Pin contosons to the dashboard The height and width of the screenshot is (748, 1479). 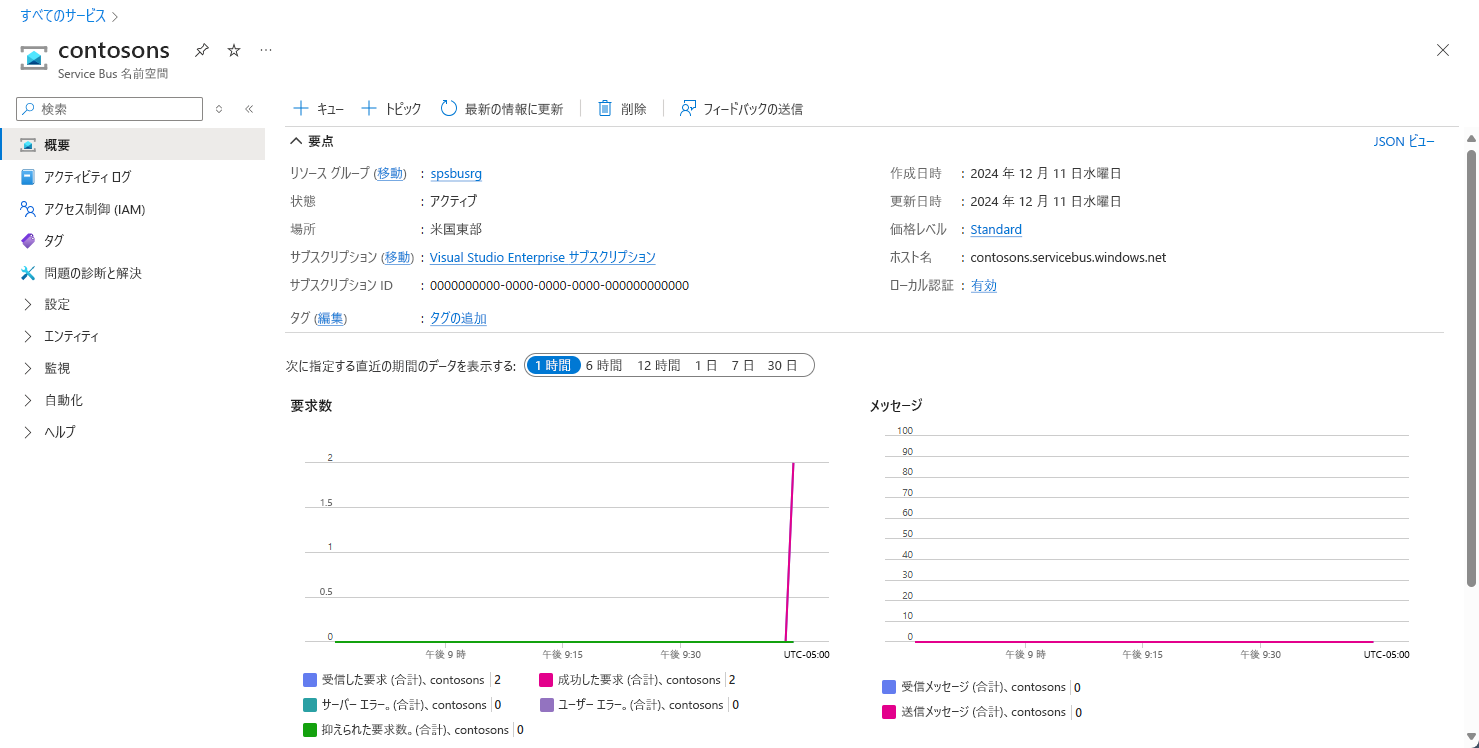coord(202,50)
